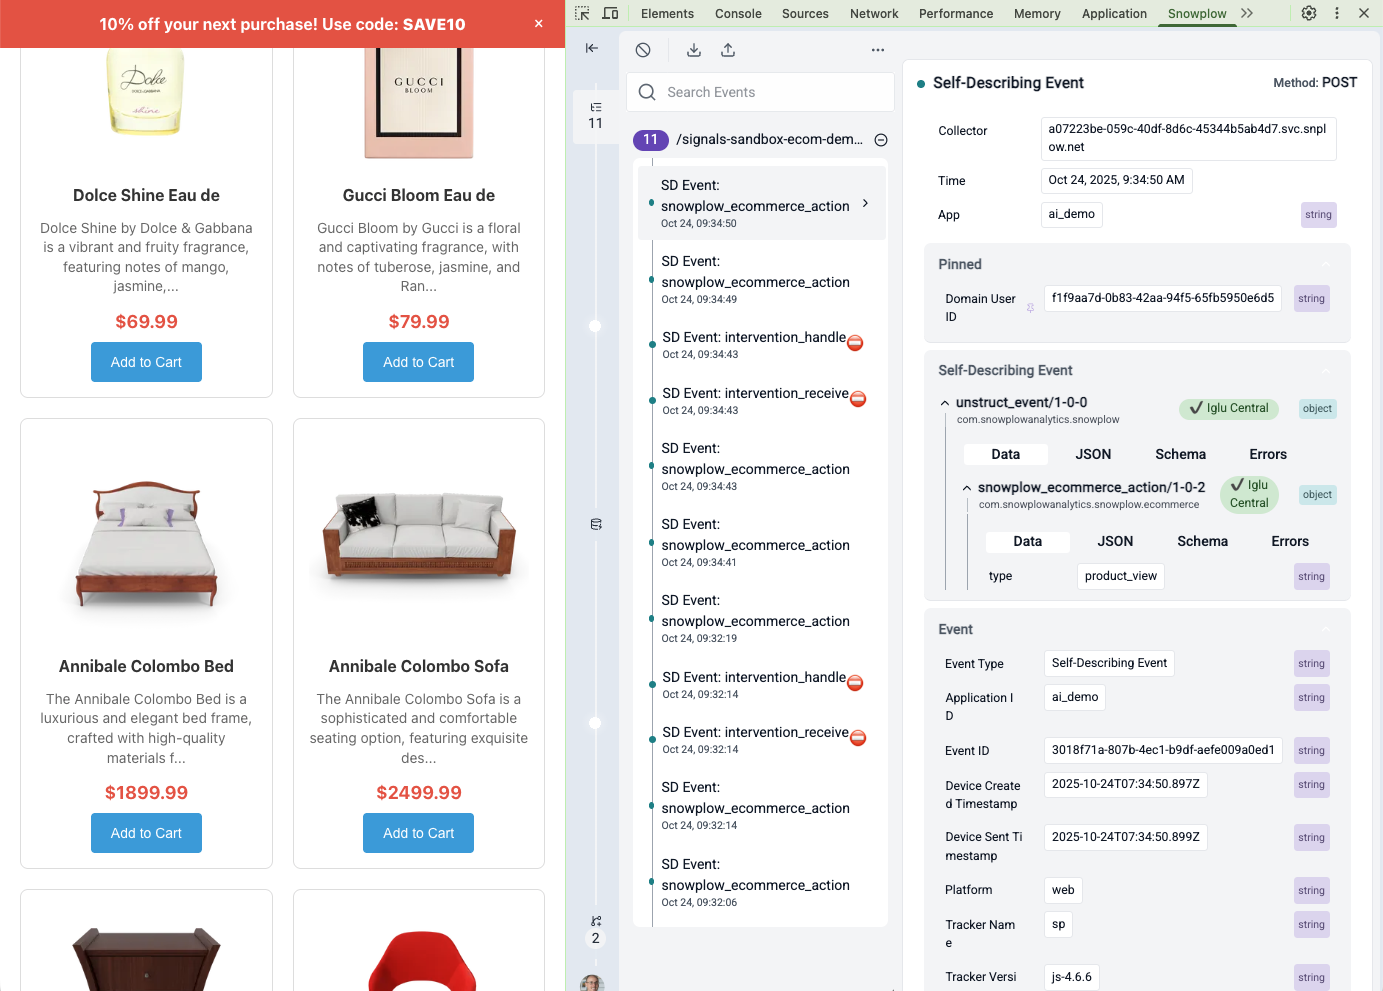Unpin the Domain User ID field

pos(1030,308)
